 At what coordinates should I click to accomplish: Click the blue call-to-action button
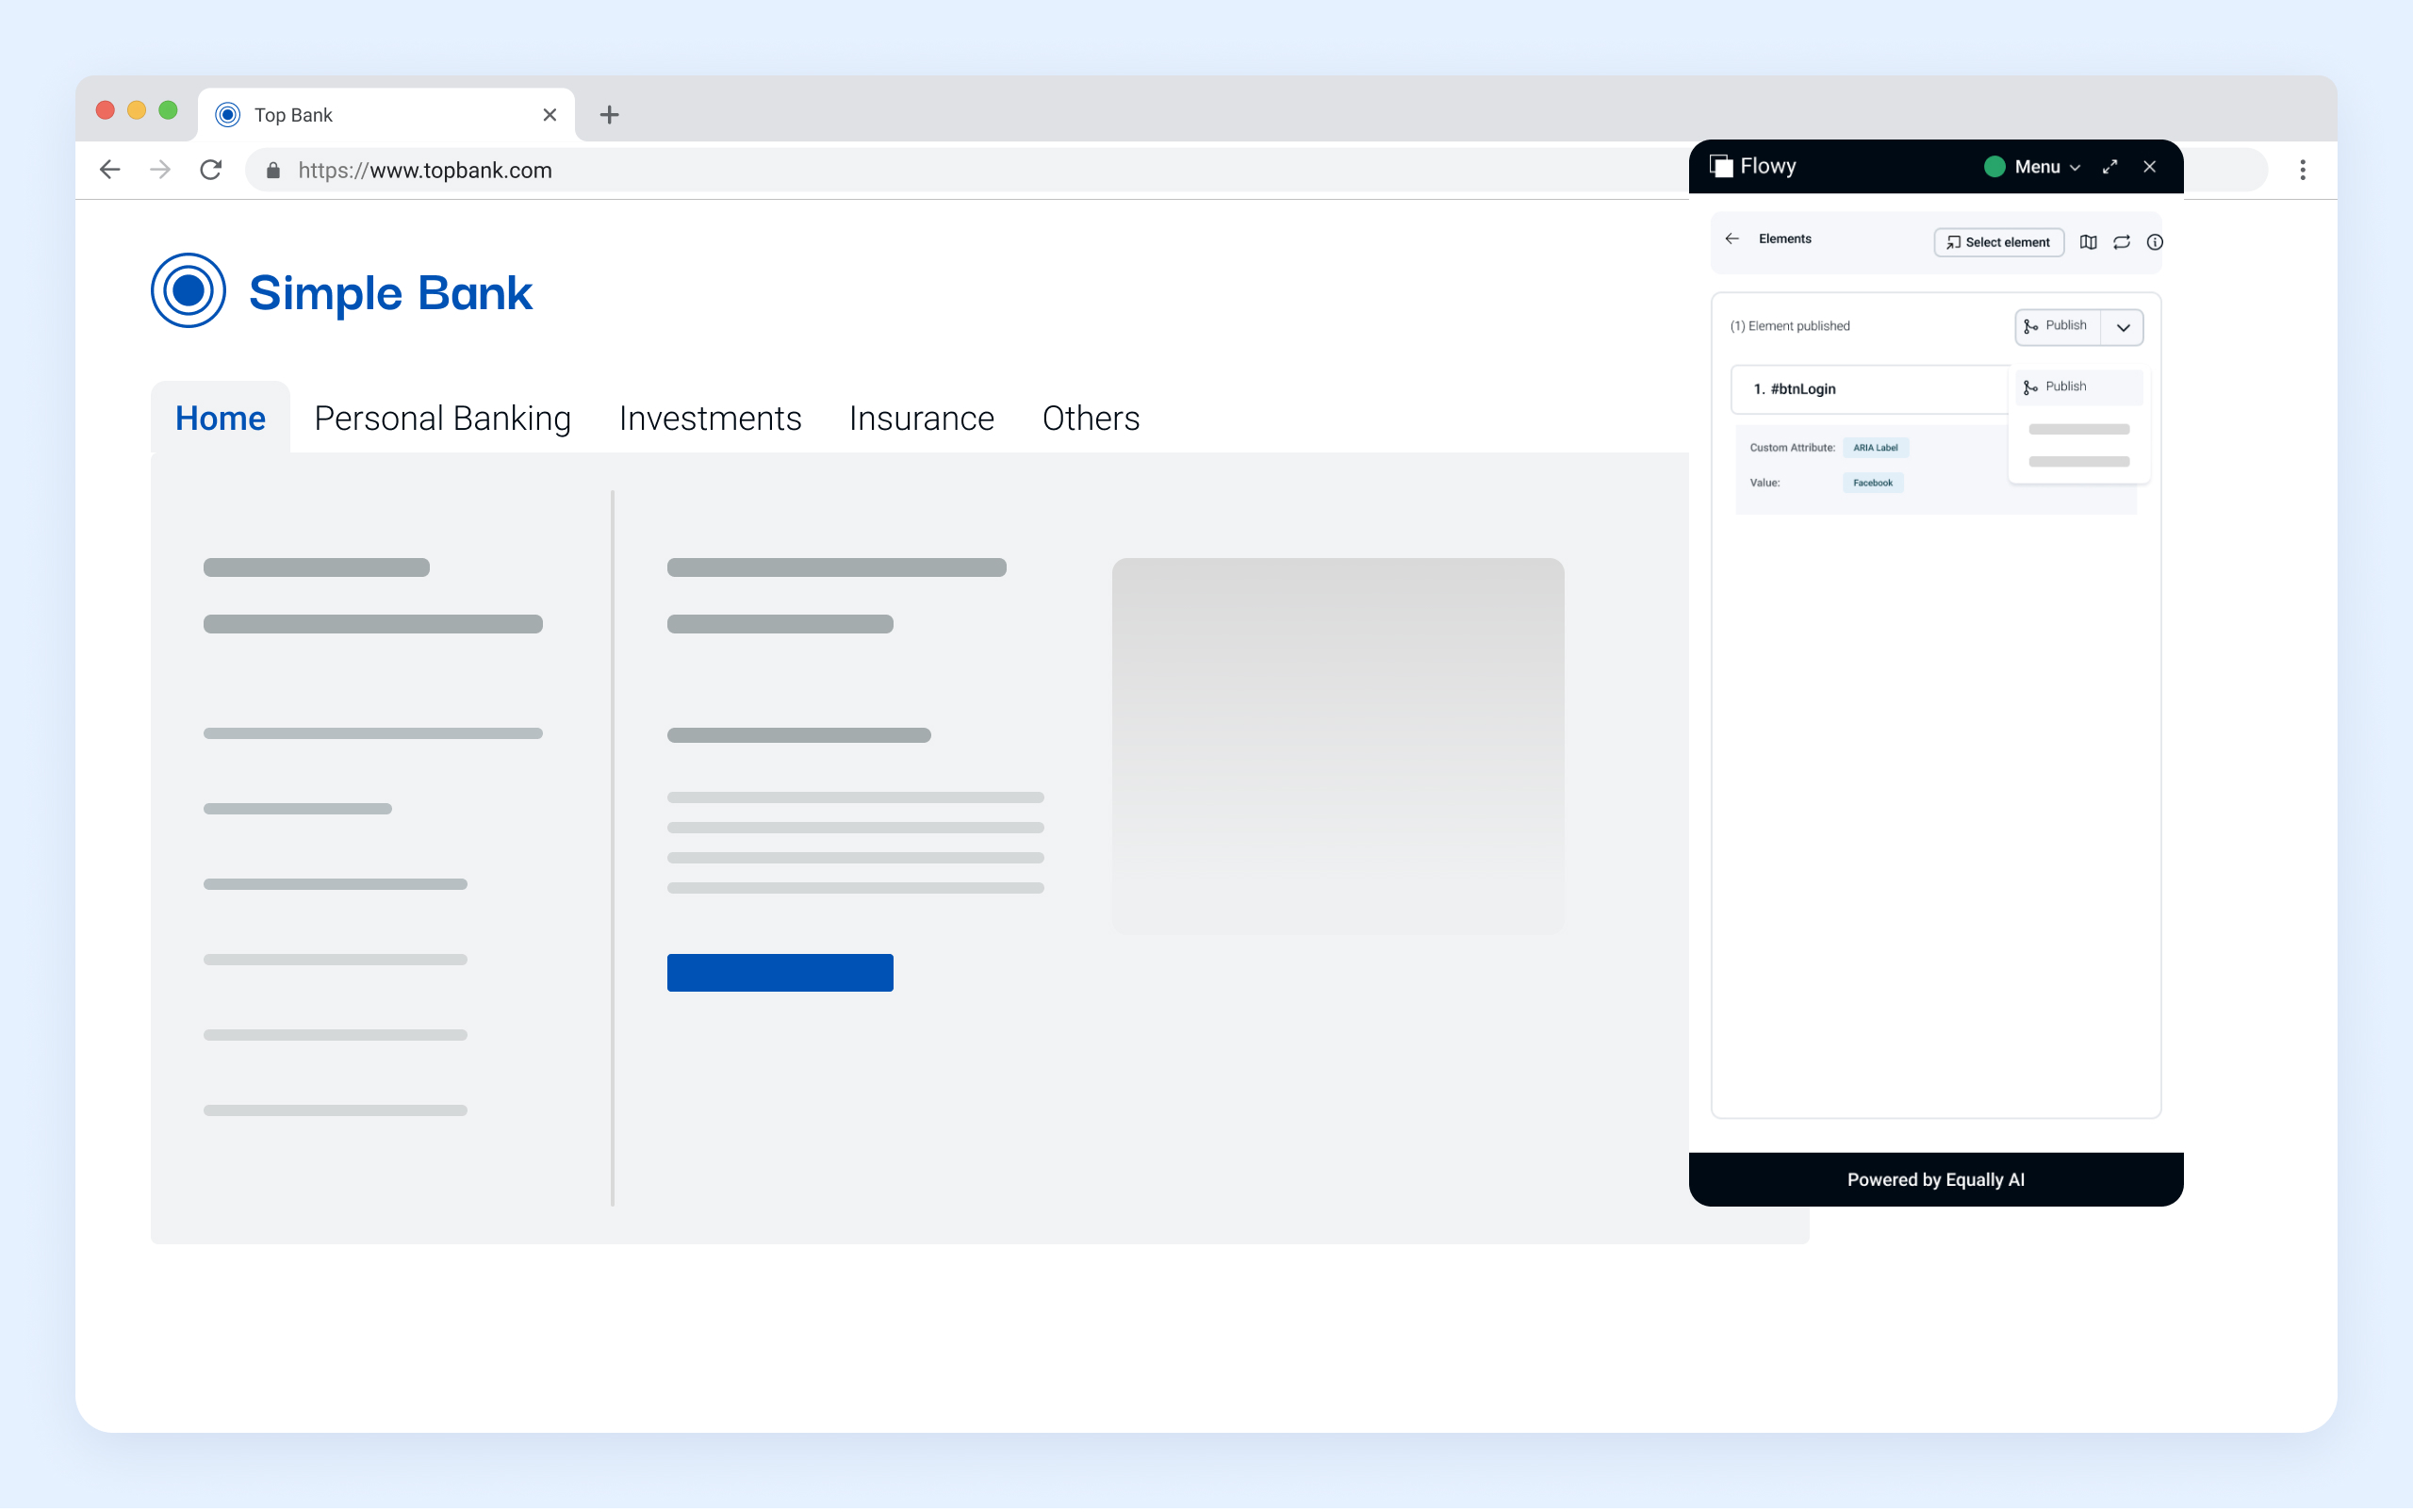(x=779, y=972)
